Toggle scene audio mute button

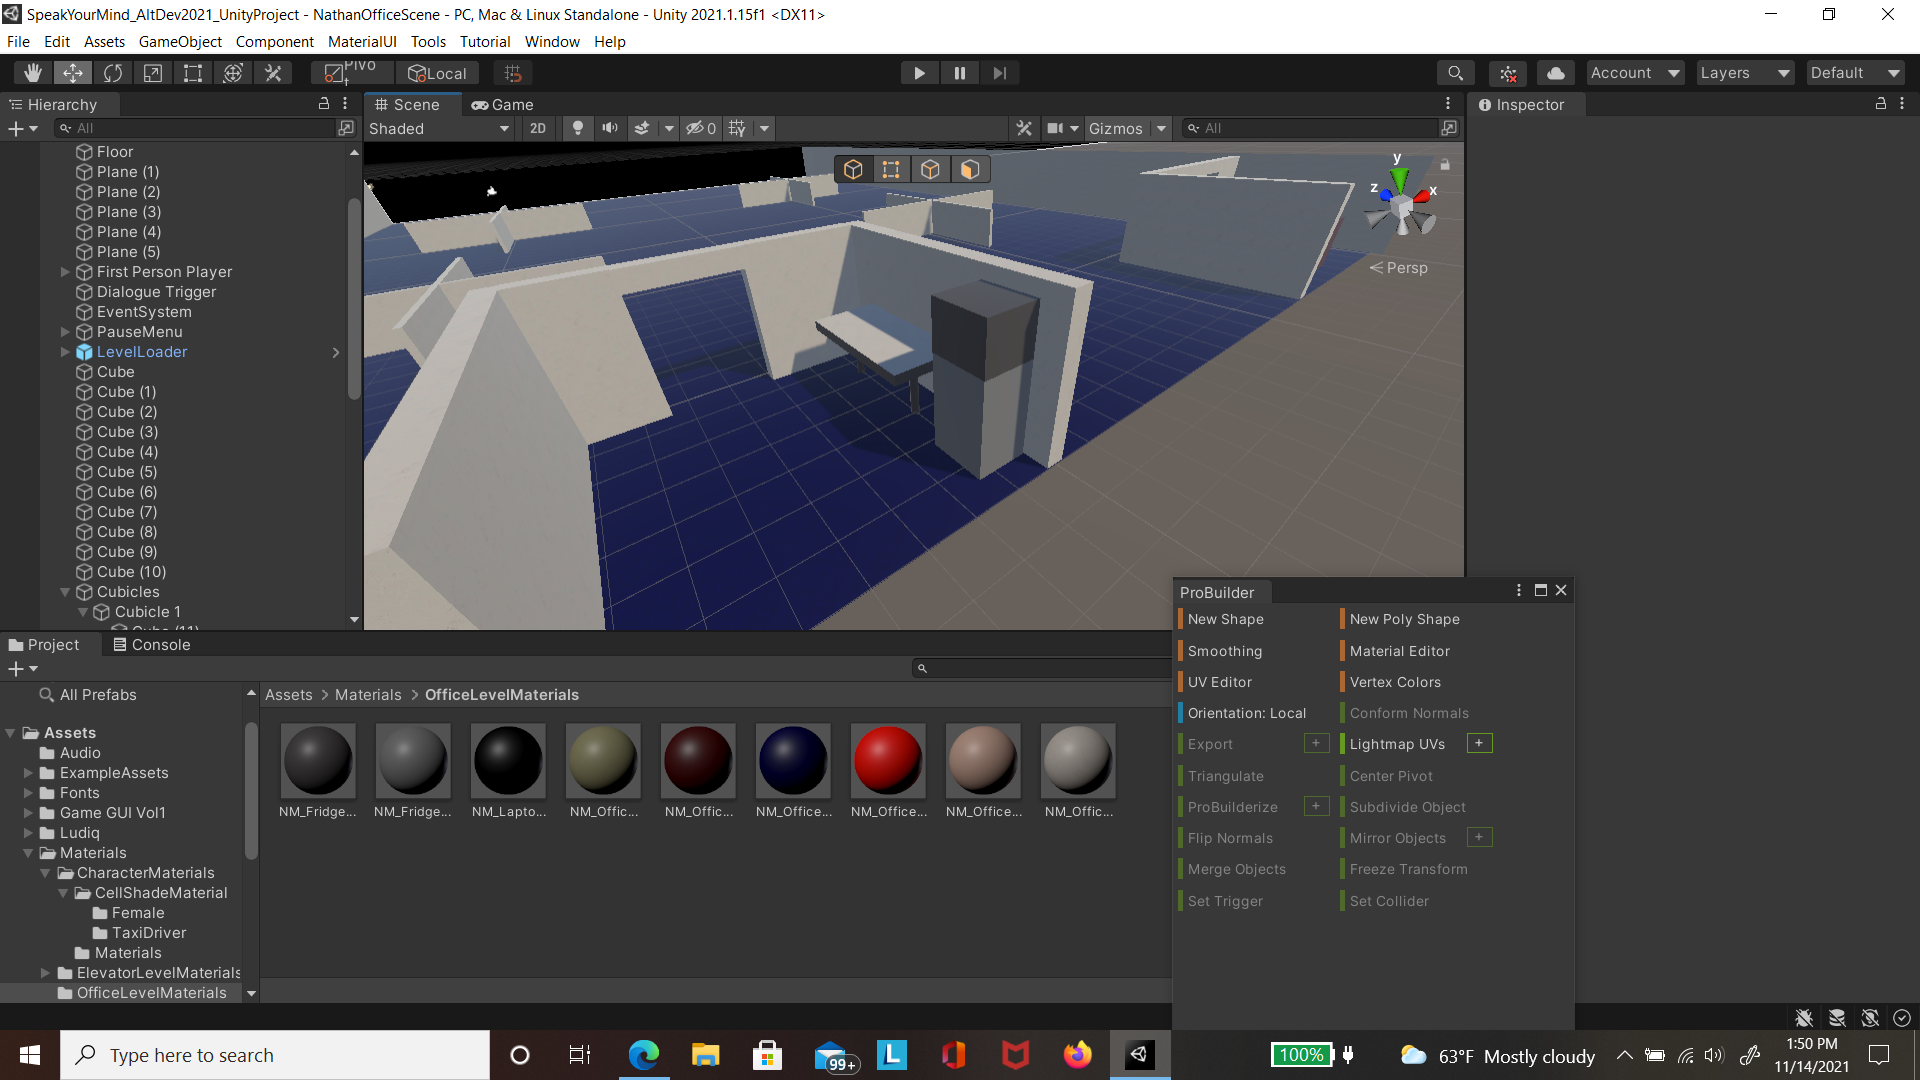[609, 128]
